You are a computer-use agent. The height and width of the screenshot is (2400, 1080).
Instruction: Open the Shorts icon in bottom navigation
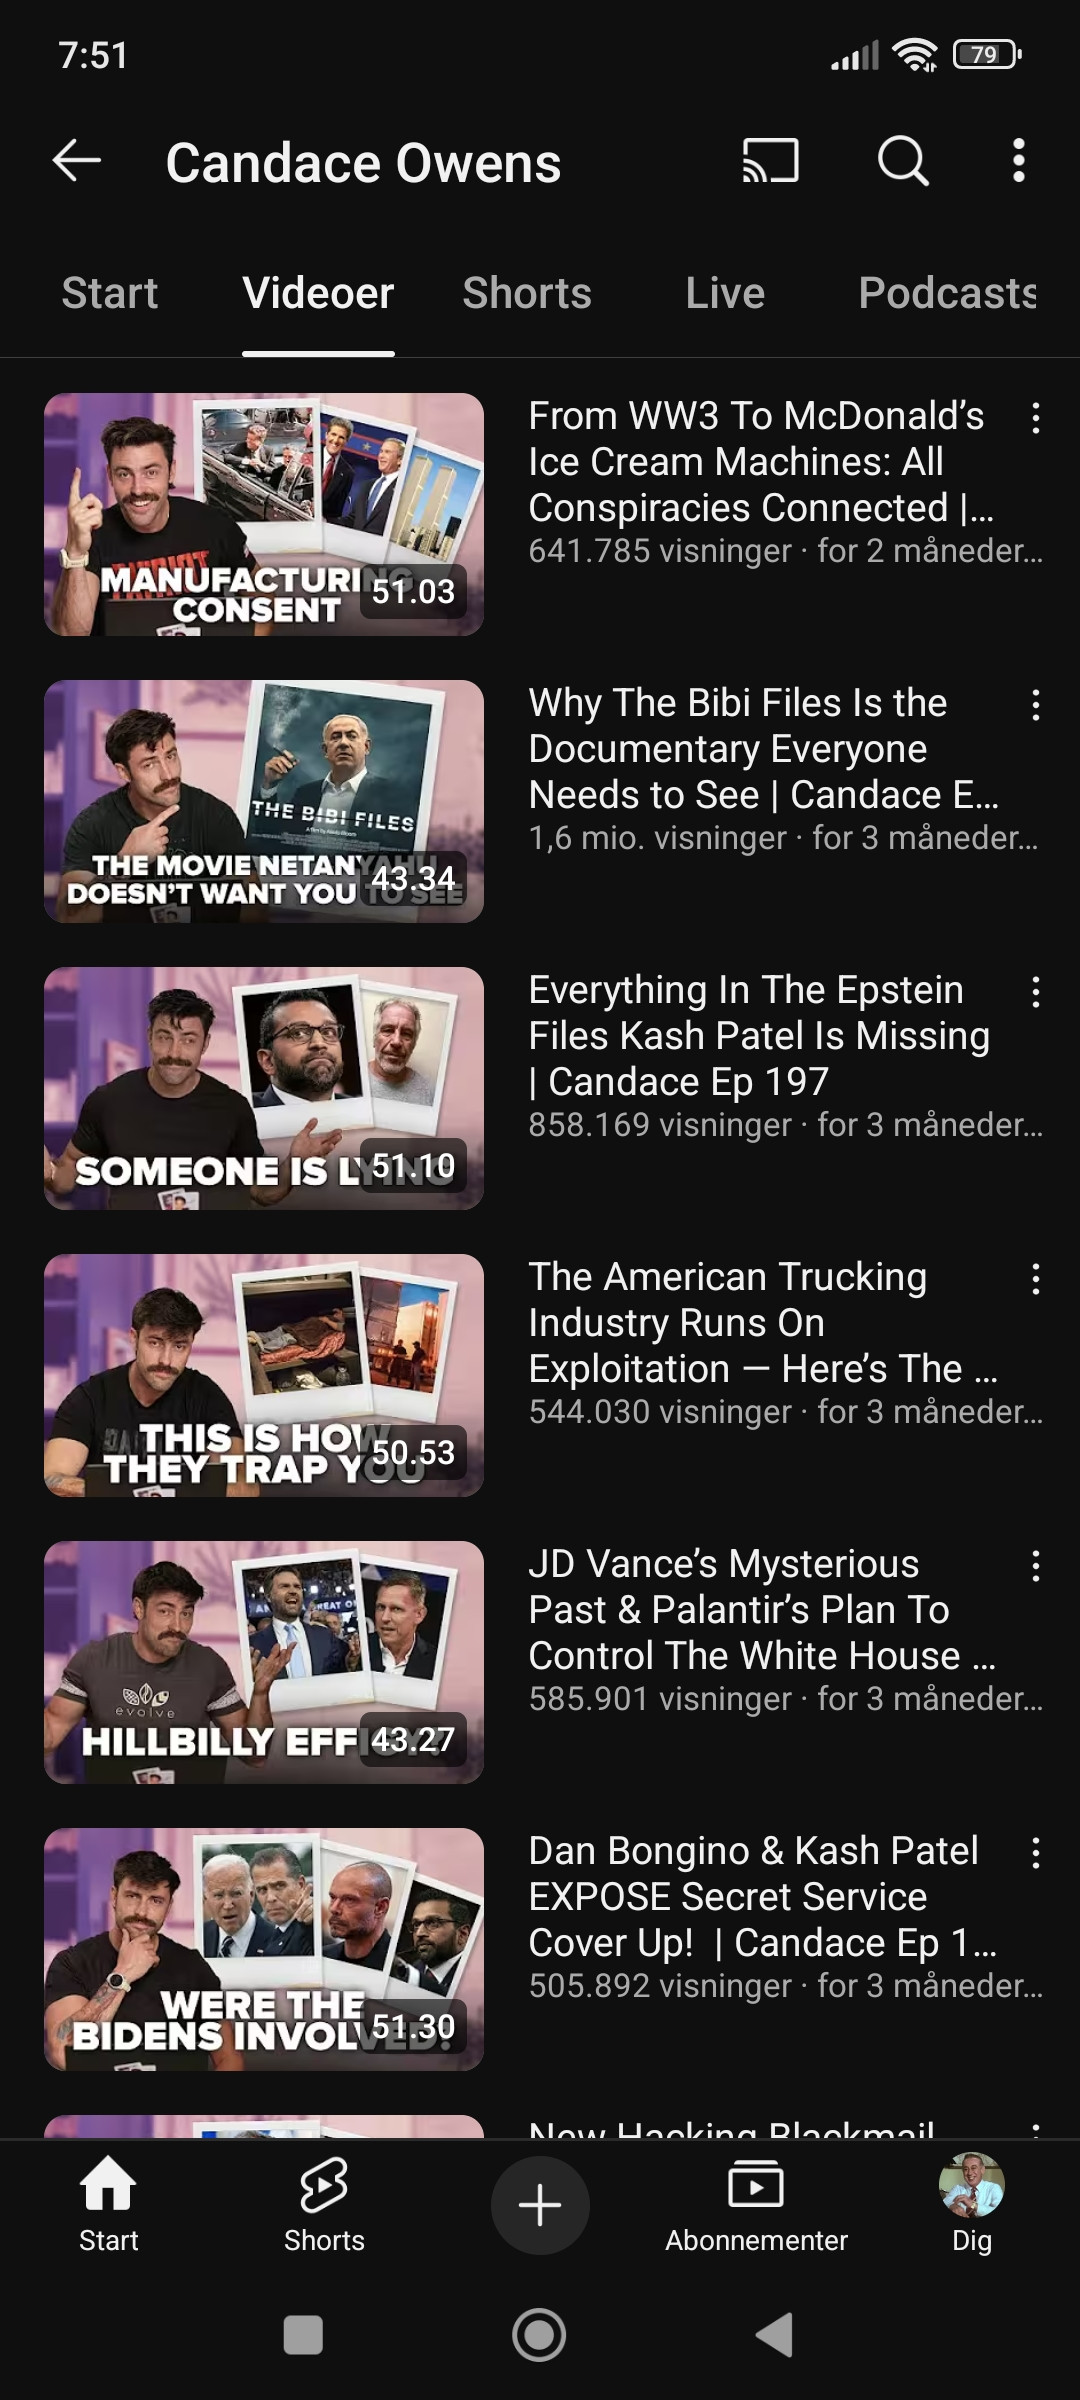(x=324, y=2205)
